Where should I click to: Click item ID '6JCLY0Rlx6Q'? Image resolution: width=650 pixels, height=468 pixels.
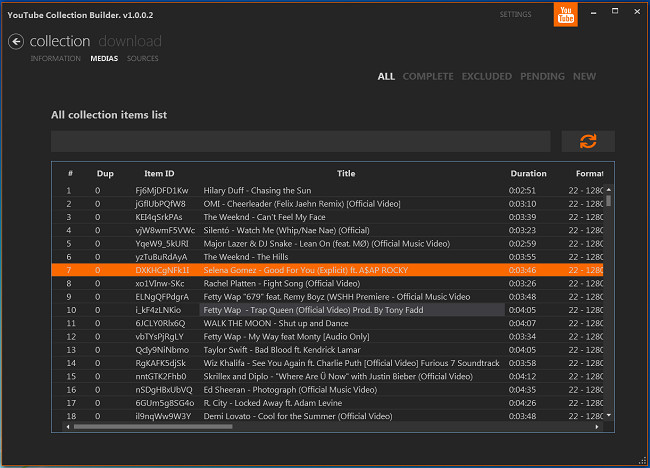click(160, 323)
